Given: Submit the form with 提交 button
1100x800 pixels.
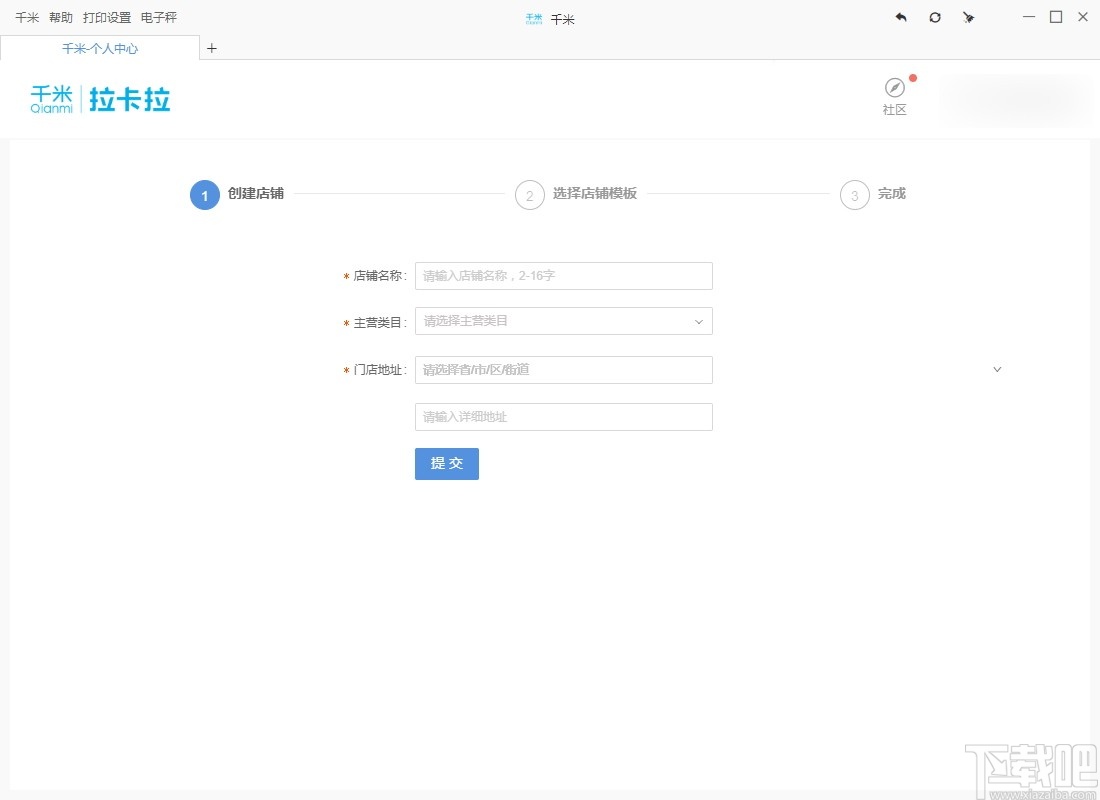Looking at the screenshot, I should pyautogui.click(x=447, y=464).
